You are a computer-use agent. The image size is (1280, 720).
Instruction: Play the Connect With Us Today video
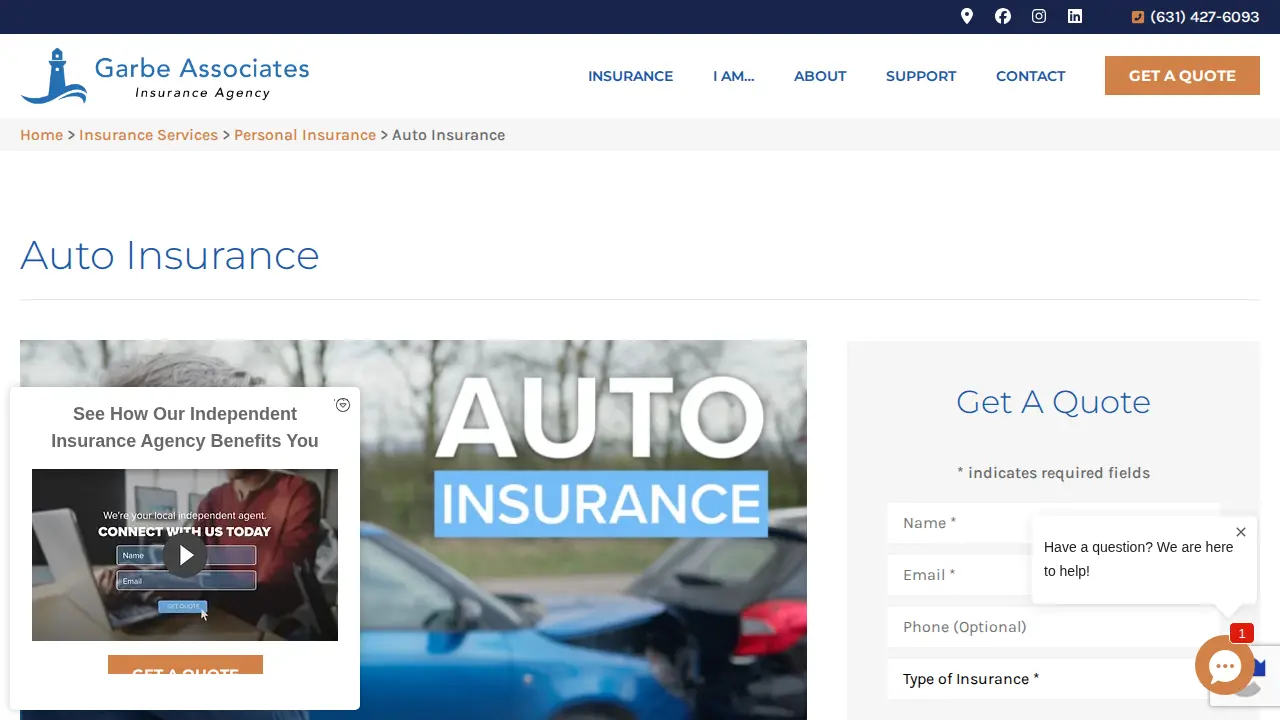click(x=185, y=555)
